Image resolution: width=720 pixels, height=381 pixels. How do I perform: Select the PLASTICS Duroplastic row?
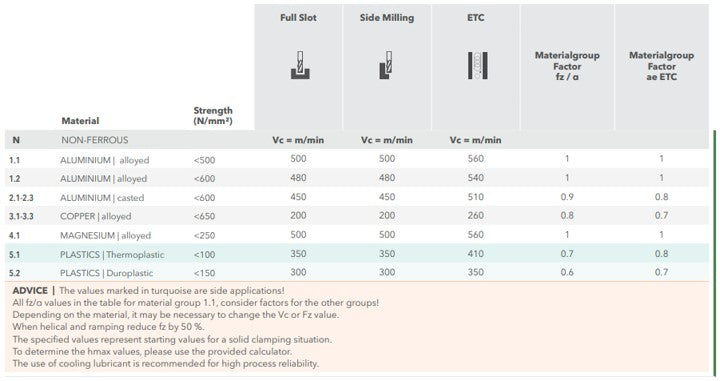click(357, 273)
